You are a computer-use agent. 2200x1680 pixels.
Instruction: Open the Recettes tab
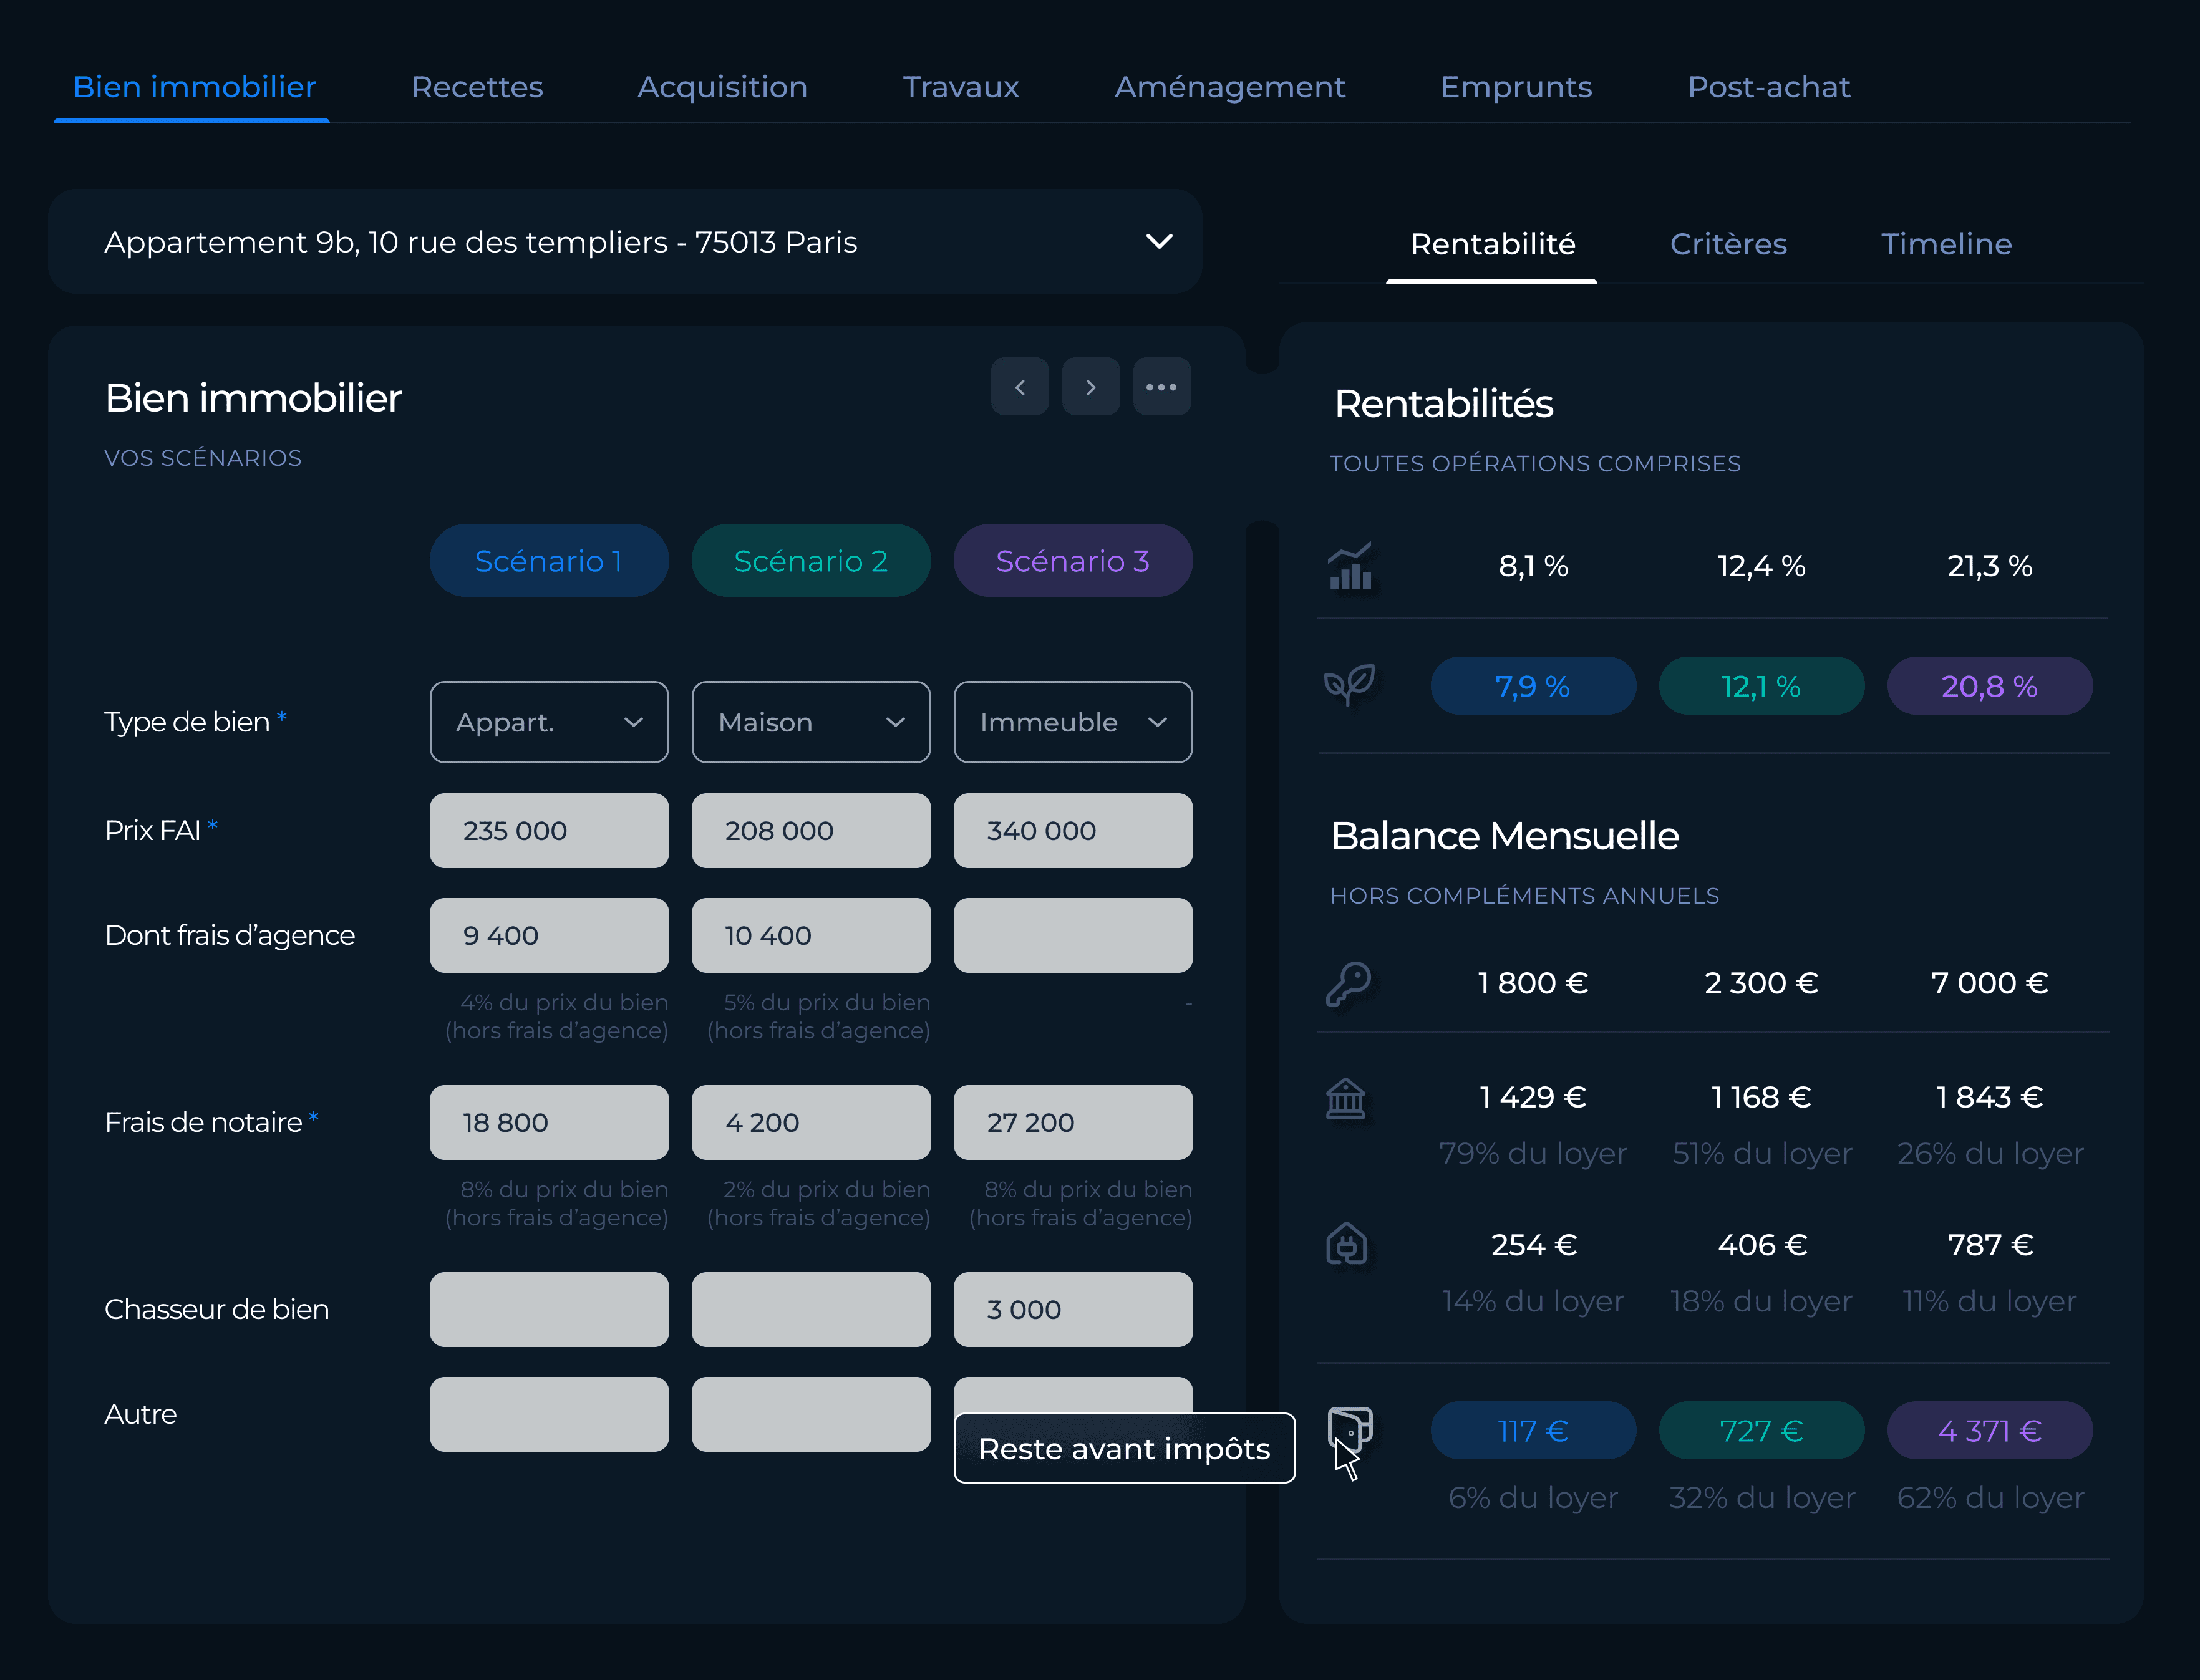[477, 87]
